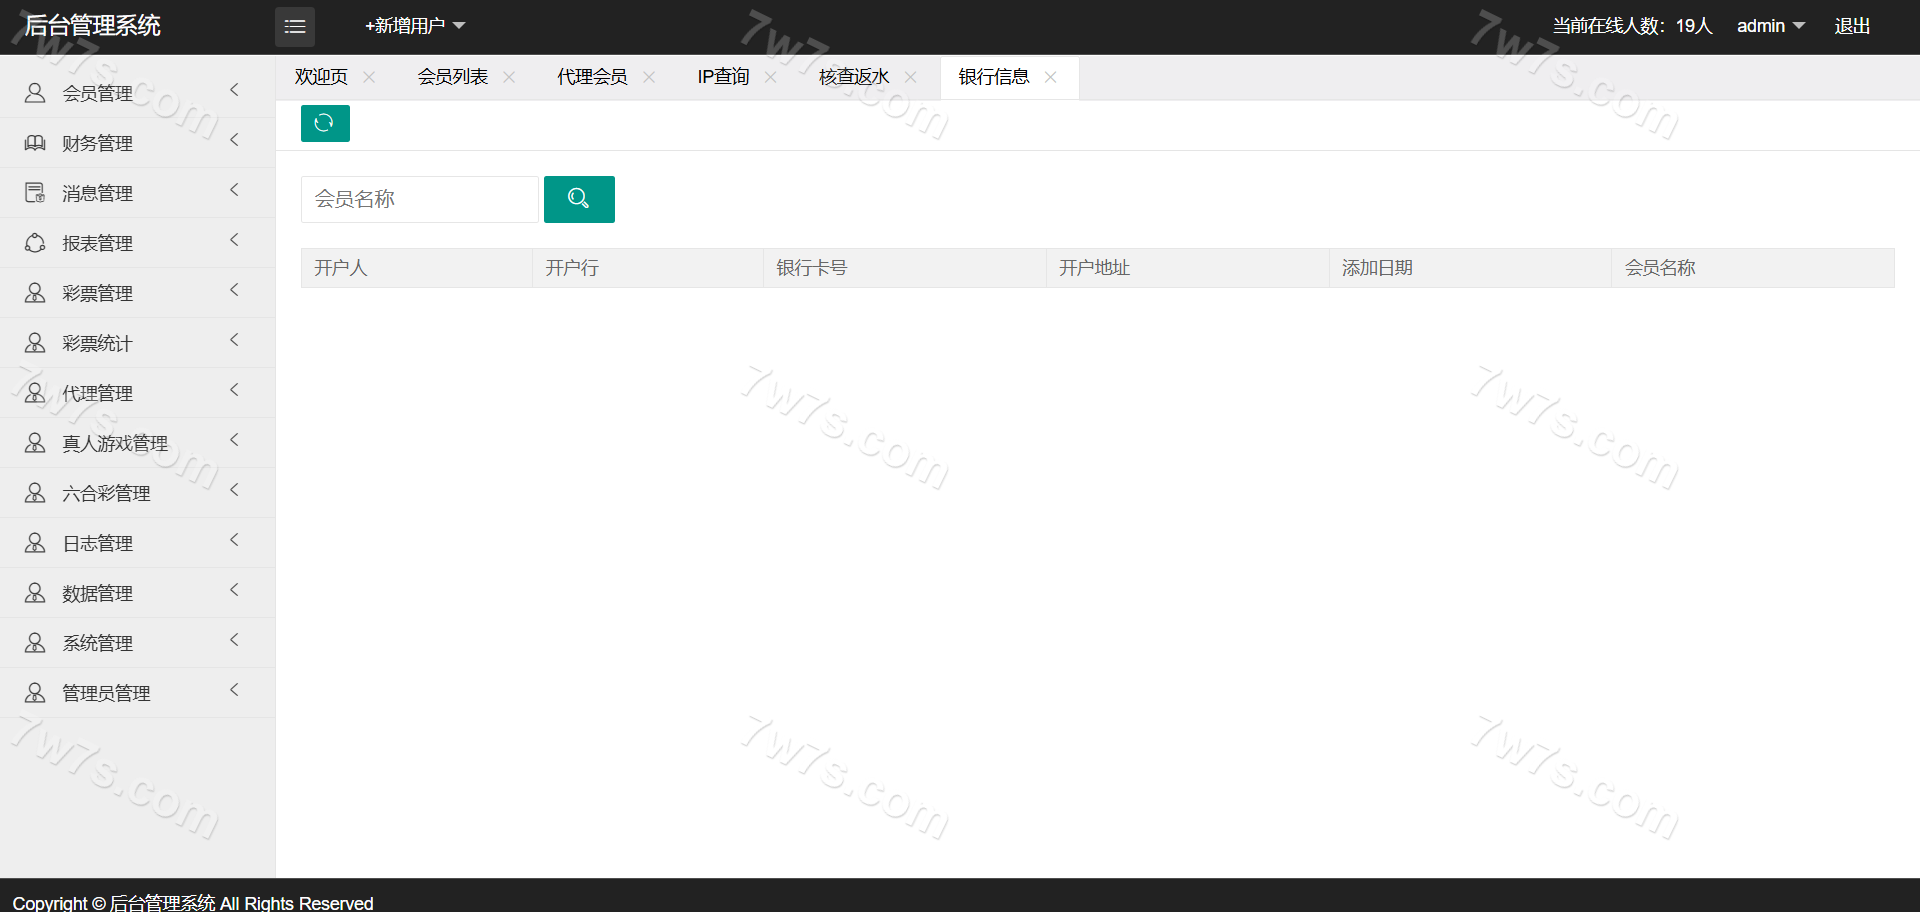Switch to the 会员列表 tab
Screen dimensions: 1920x912
point(452,77)
